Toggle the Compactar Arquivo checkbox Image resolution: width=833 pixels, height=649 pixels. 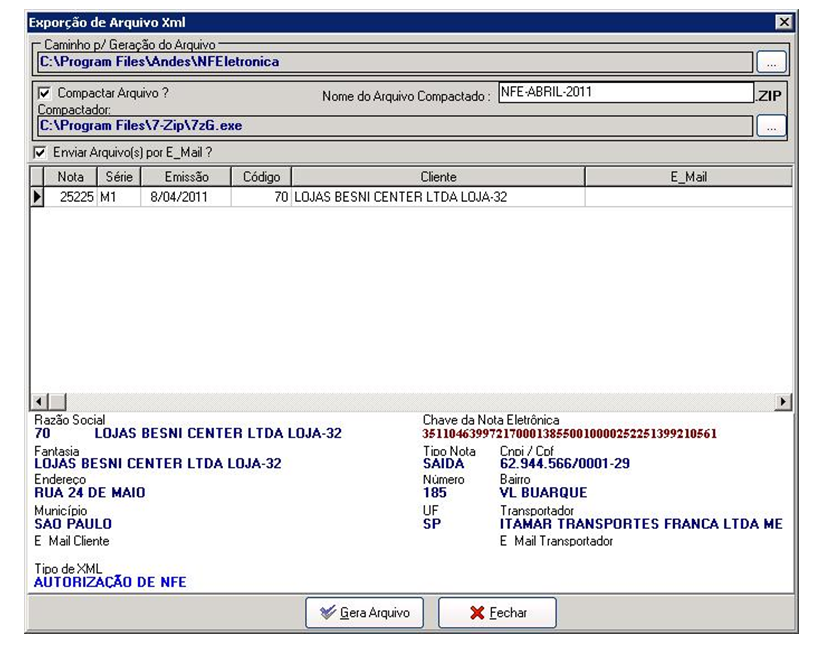(x=45, y=93)
